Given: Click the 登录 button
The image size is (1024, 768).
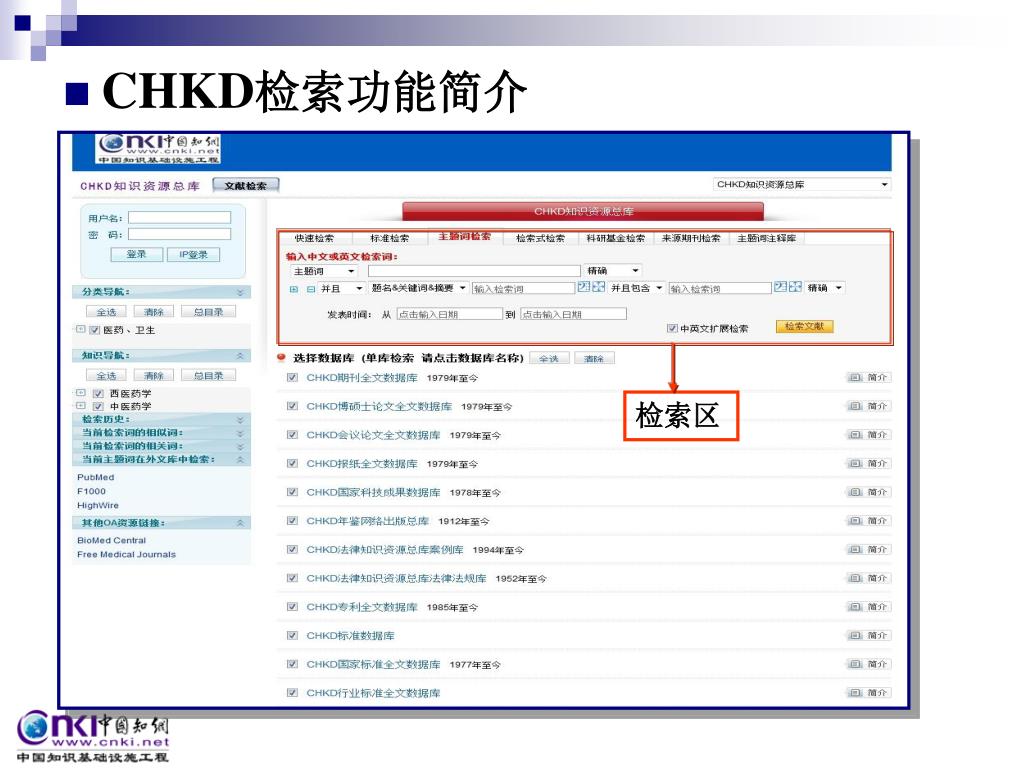Looking at the screenshot, I should tap(136, 255).
